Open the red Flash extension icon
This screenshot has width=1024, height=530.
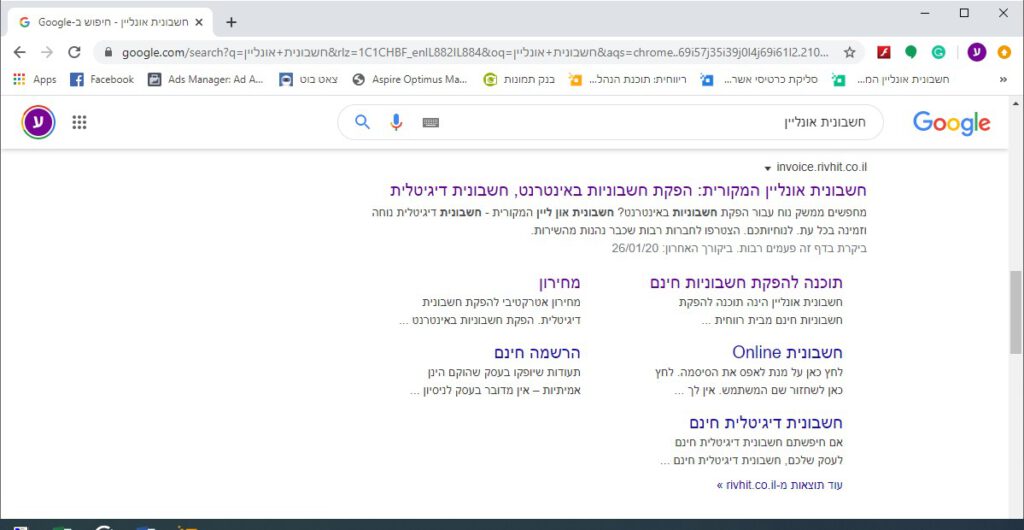(884, 52)
